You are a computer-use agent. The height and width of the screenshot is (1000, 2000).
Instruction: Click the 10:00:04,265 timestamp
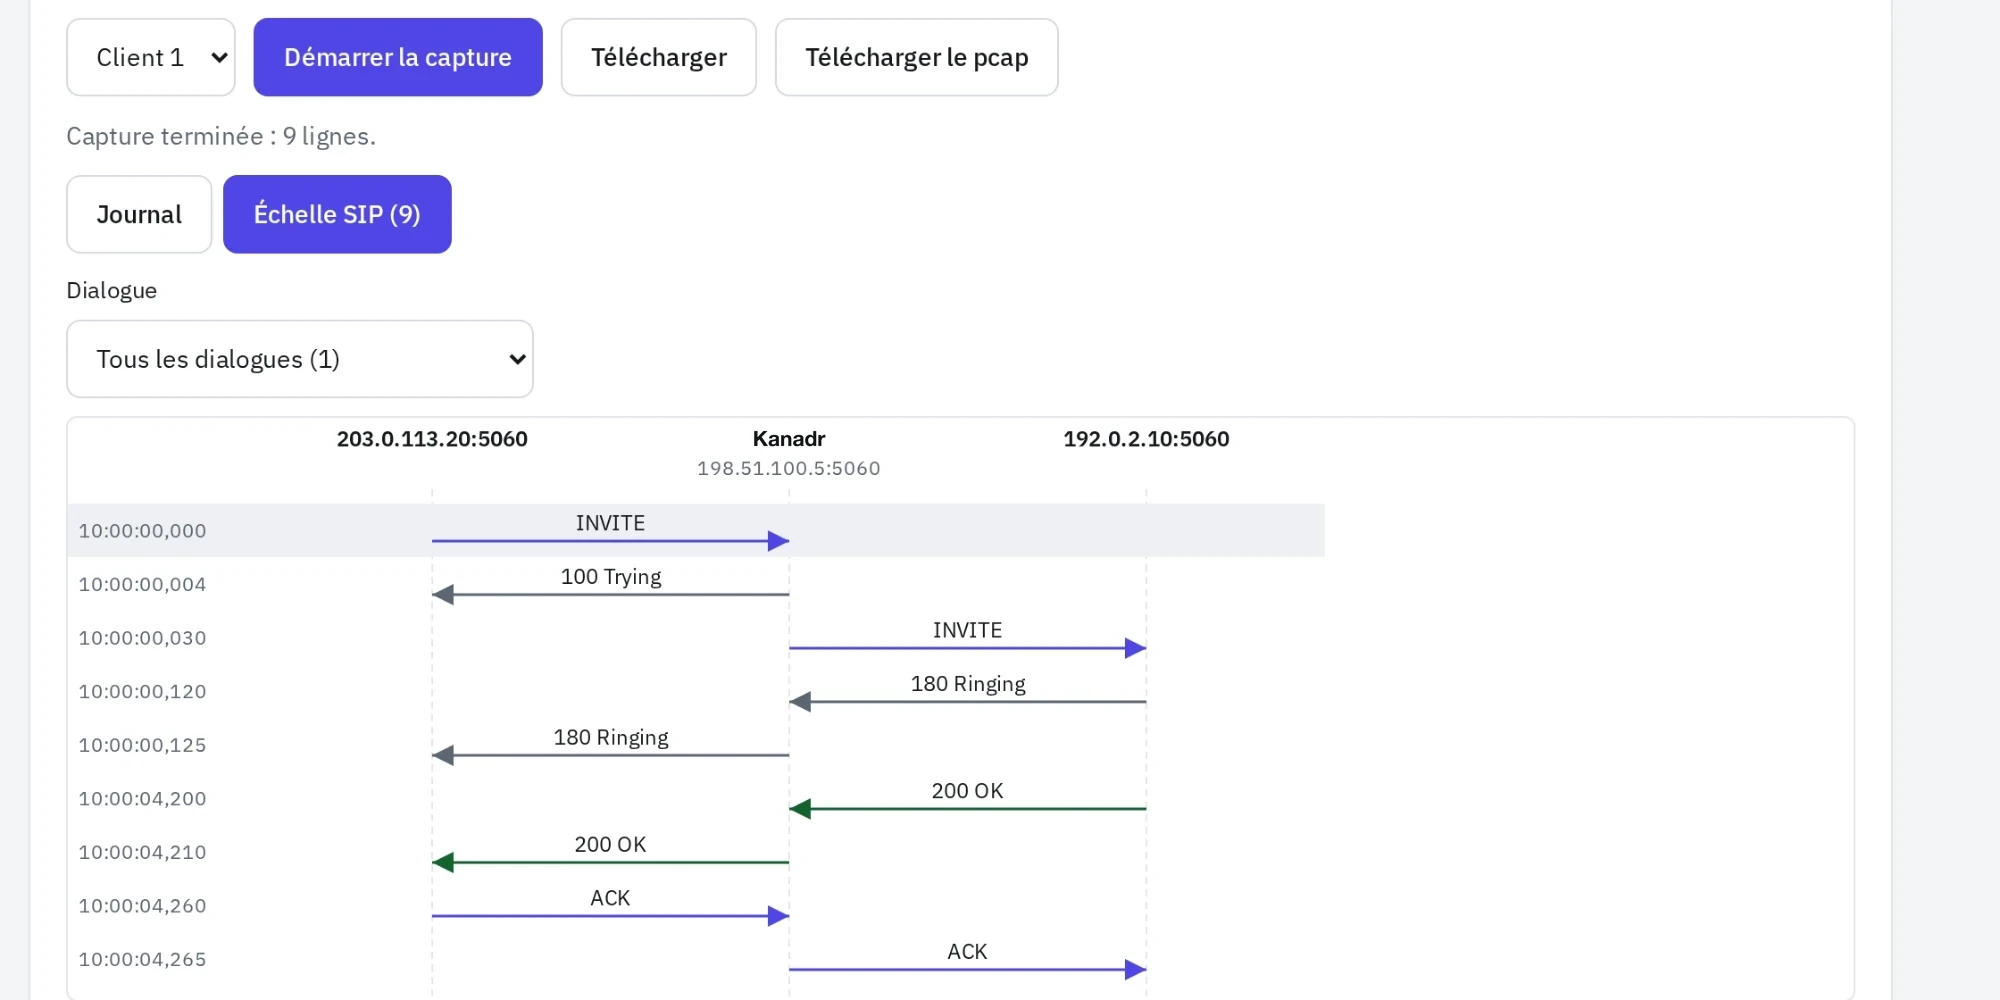point(143,959)
